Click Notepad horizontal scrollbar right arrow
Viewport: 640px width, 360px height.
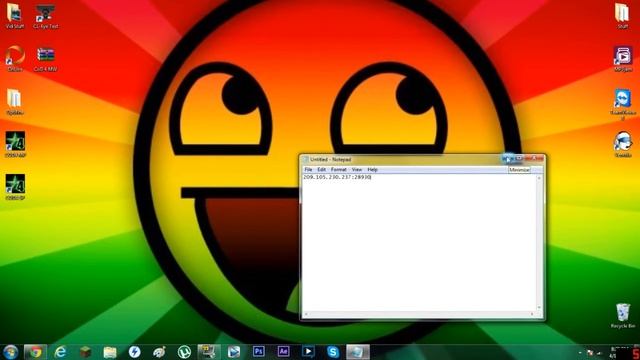click(532, 314)
